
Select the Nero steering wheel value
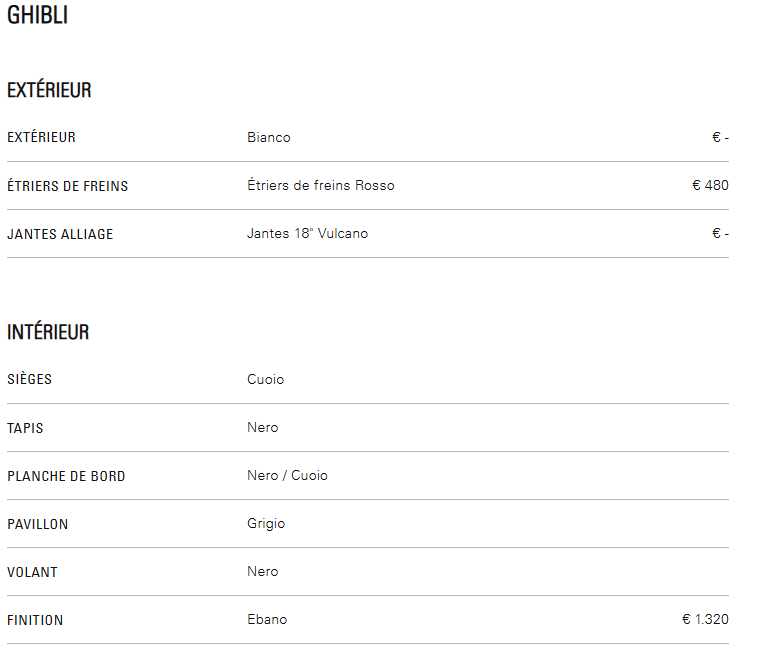coord(263,572)
